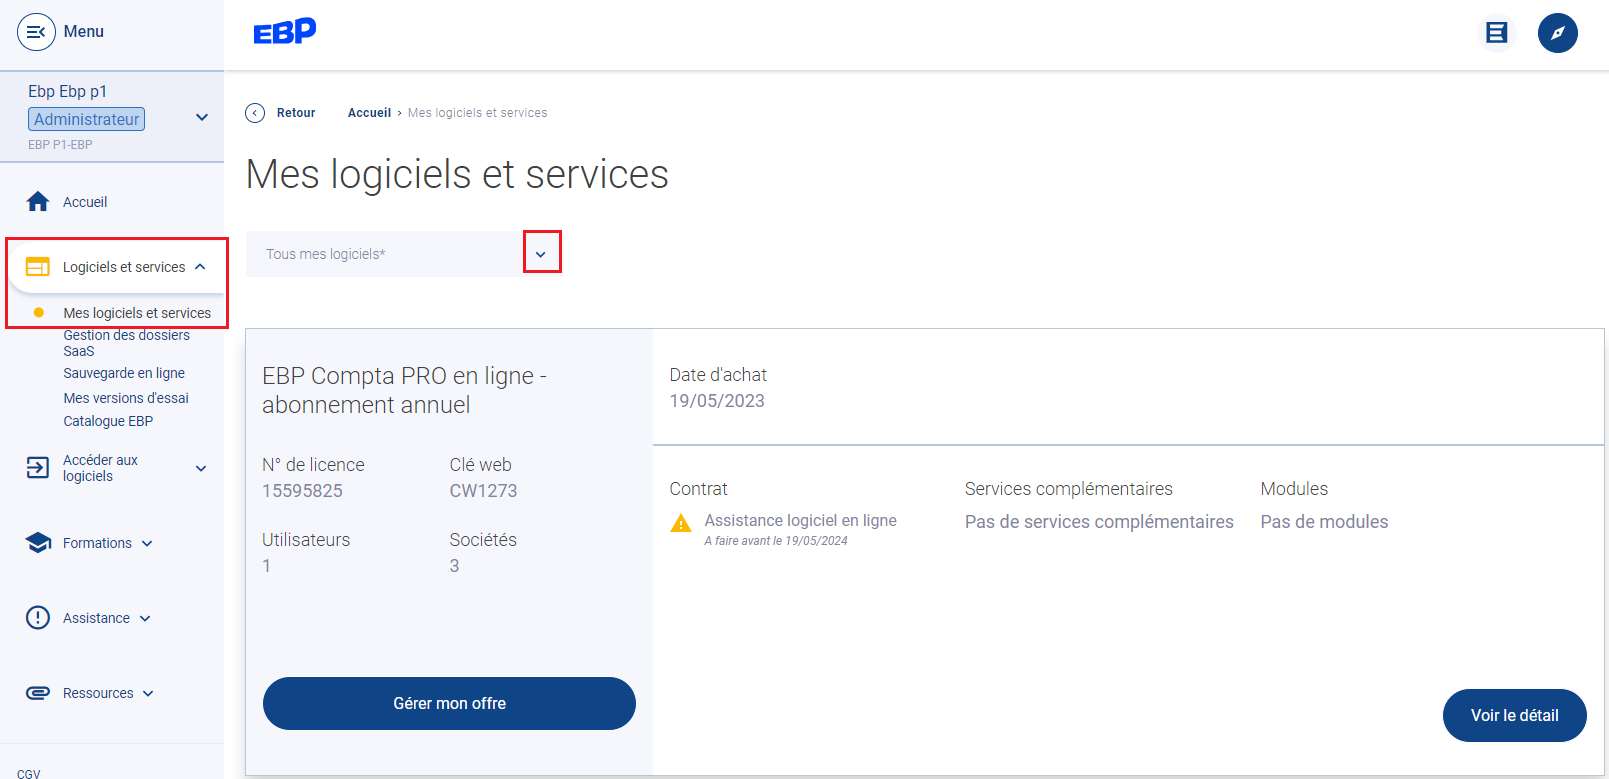The image size is (1609, 779).
Task: Open Mes versions d'essai menu item
Action: [126, 398]
